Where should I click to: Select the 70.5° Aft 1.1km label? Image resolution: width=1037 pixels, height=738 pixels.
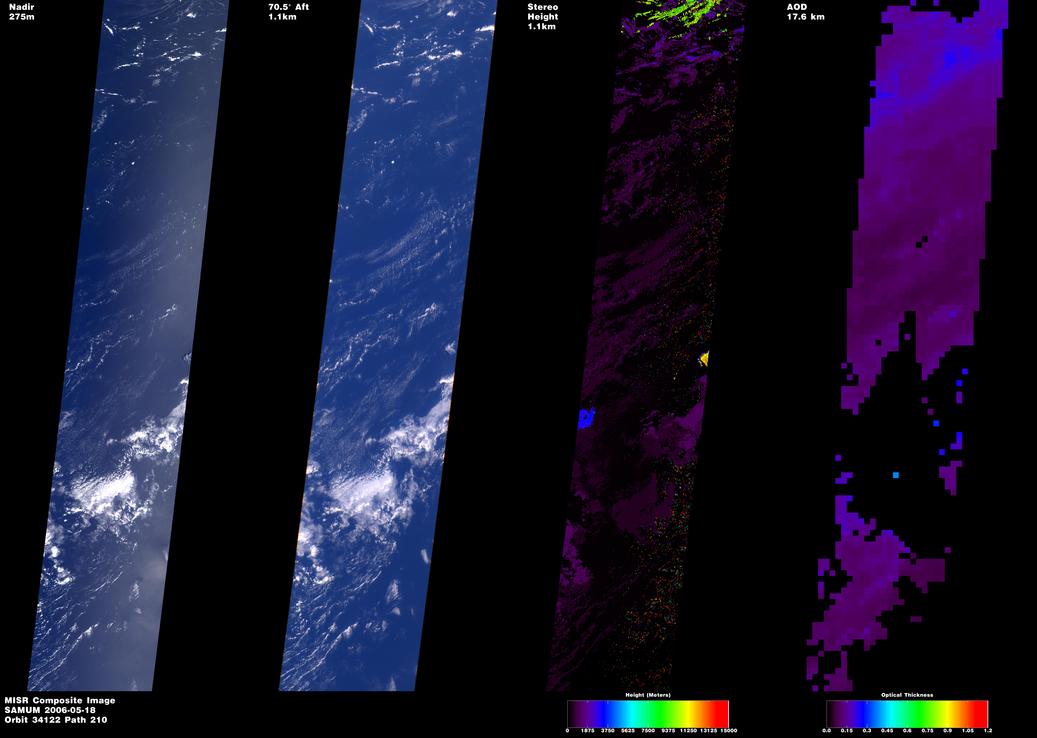(x=288, y=12)
